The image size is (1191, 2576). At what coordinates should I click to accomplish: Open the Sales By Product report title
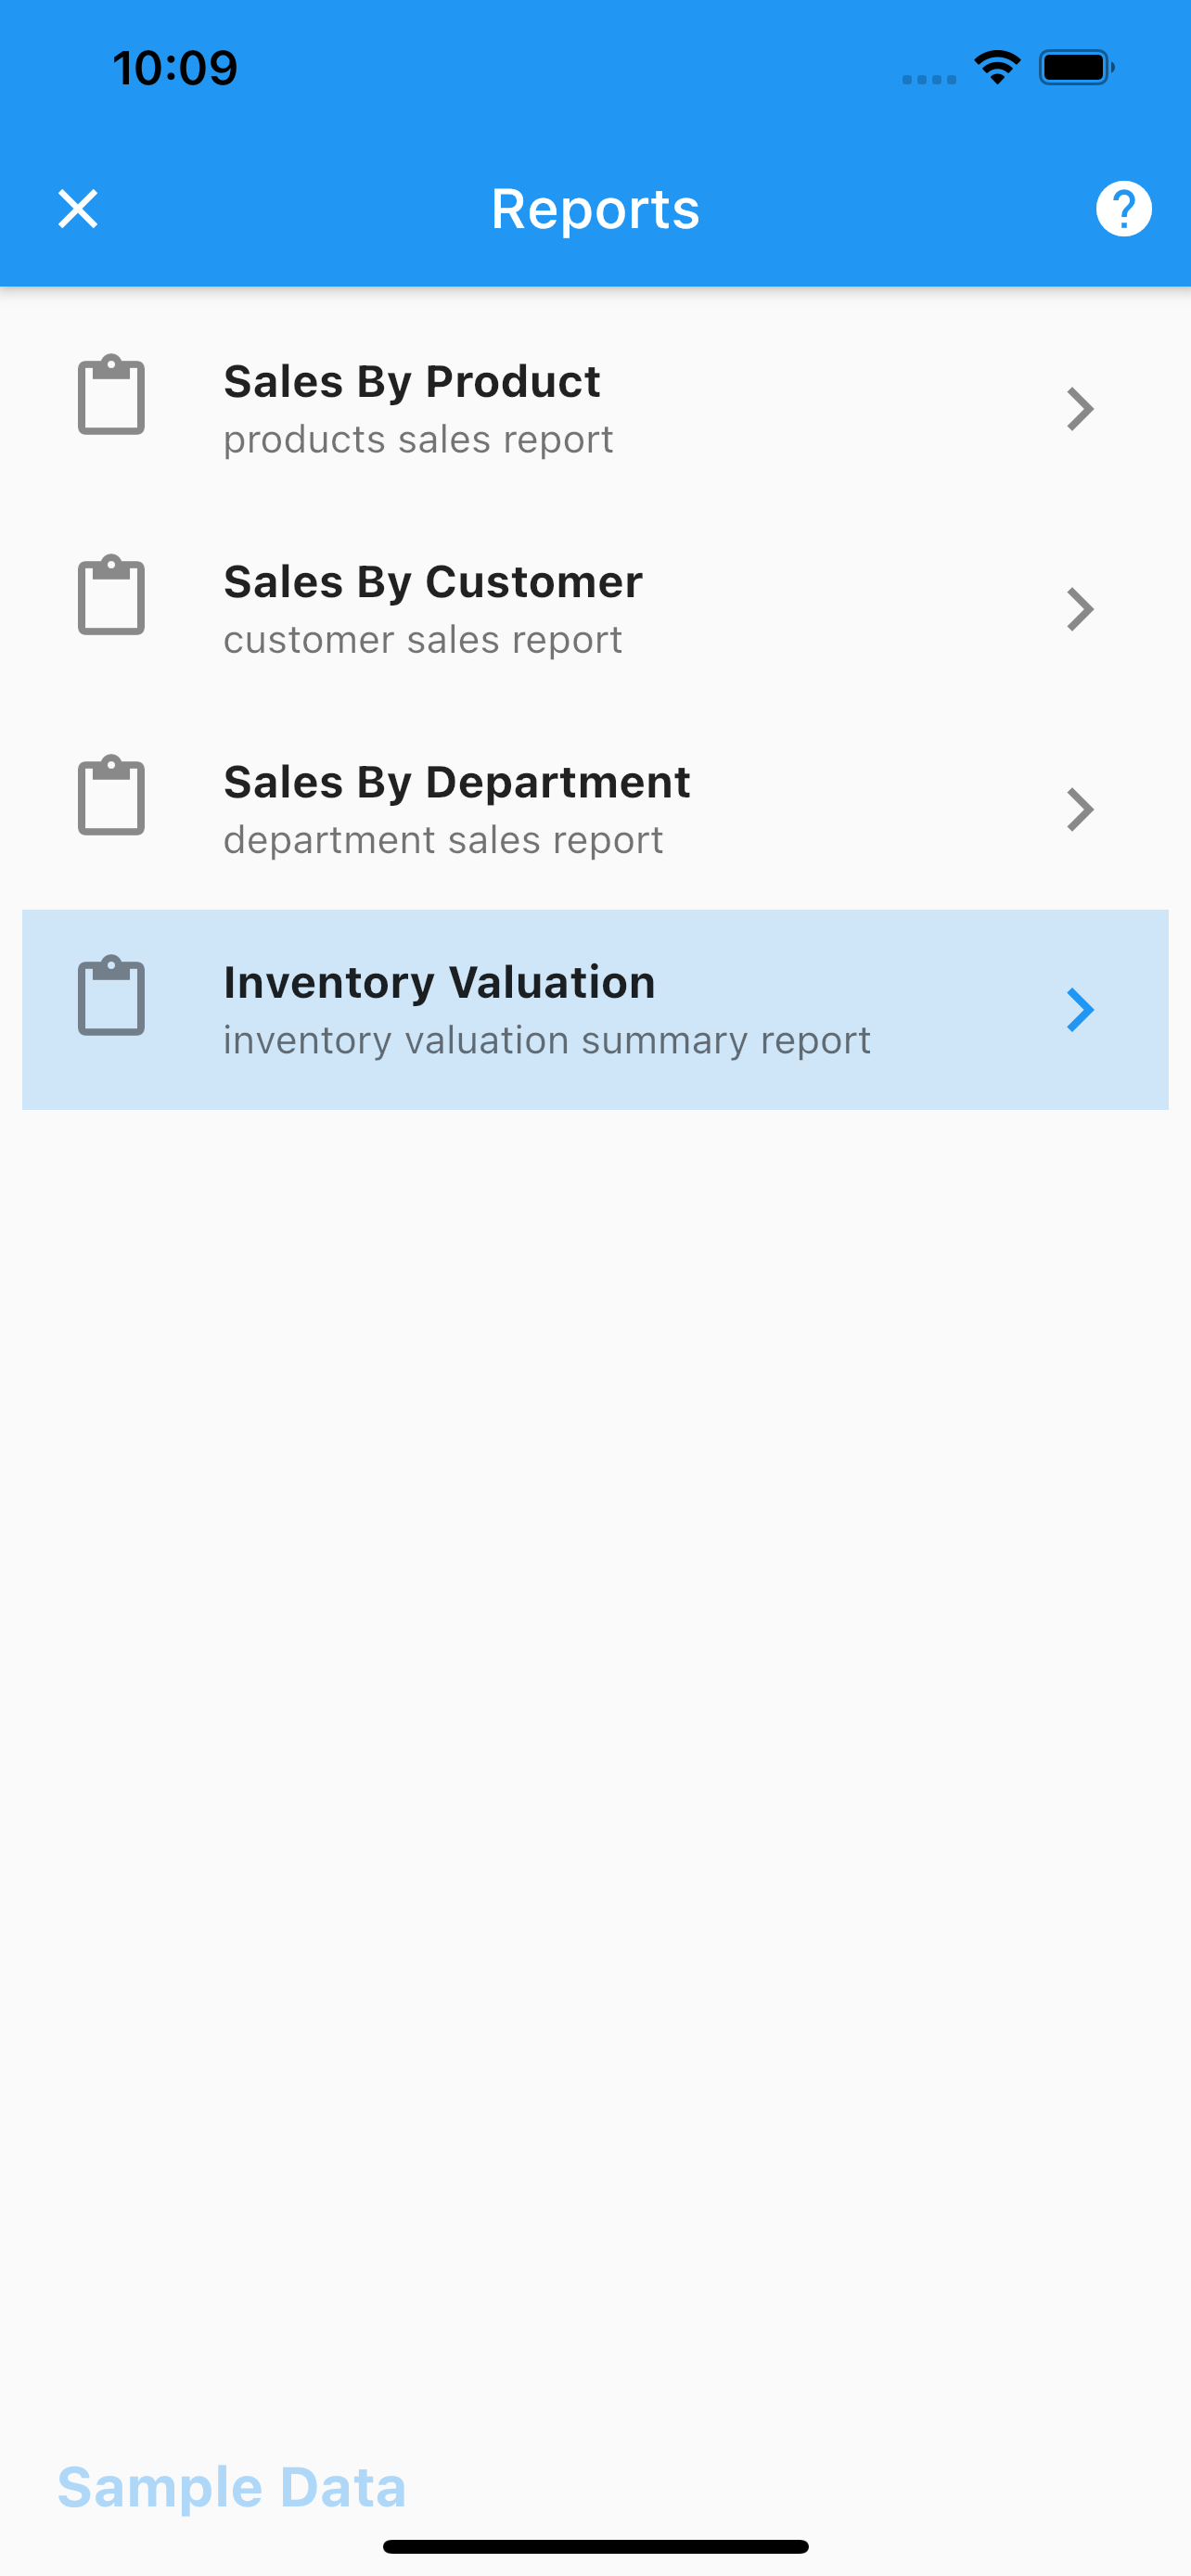click(x=411, y=381)
